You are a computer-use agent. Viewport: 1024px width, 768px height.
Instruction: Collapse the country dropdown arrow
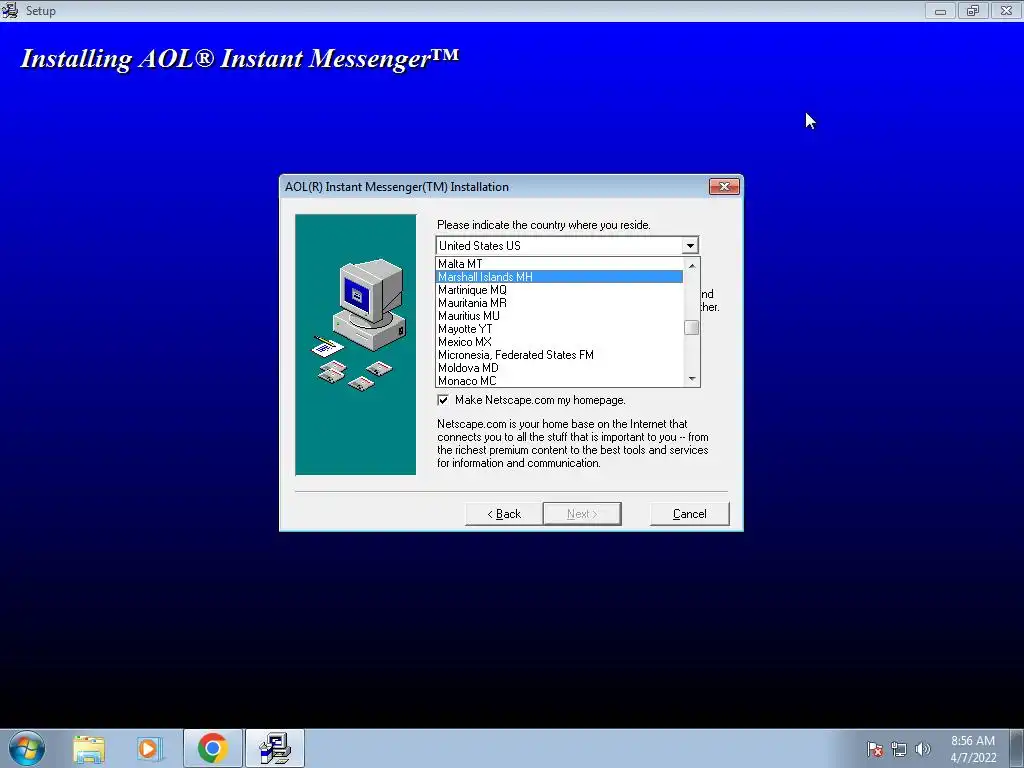click(690, 246)
